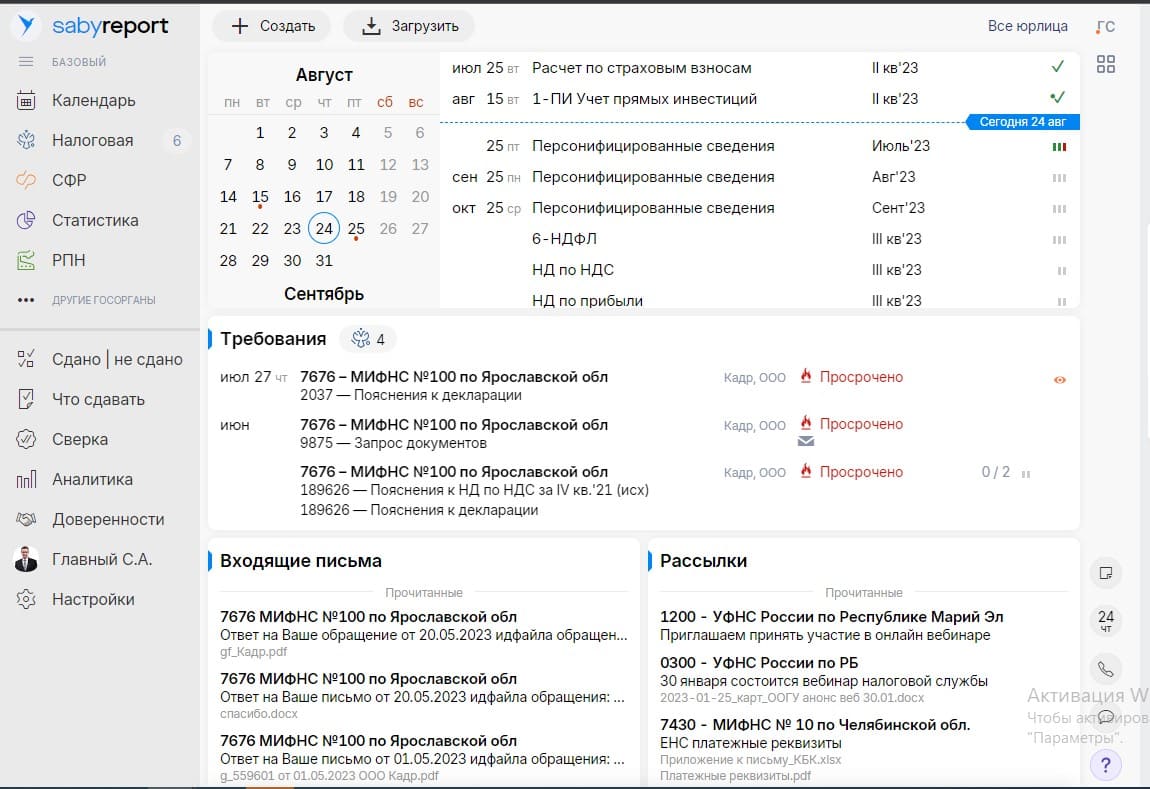
Task: Open Календарь in the sidebar
Action: [93, 100]
